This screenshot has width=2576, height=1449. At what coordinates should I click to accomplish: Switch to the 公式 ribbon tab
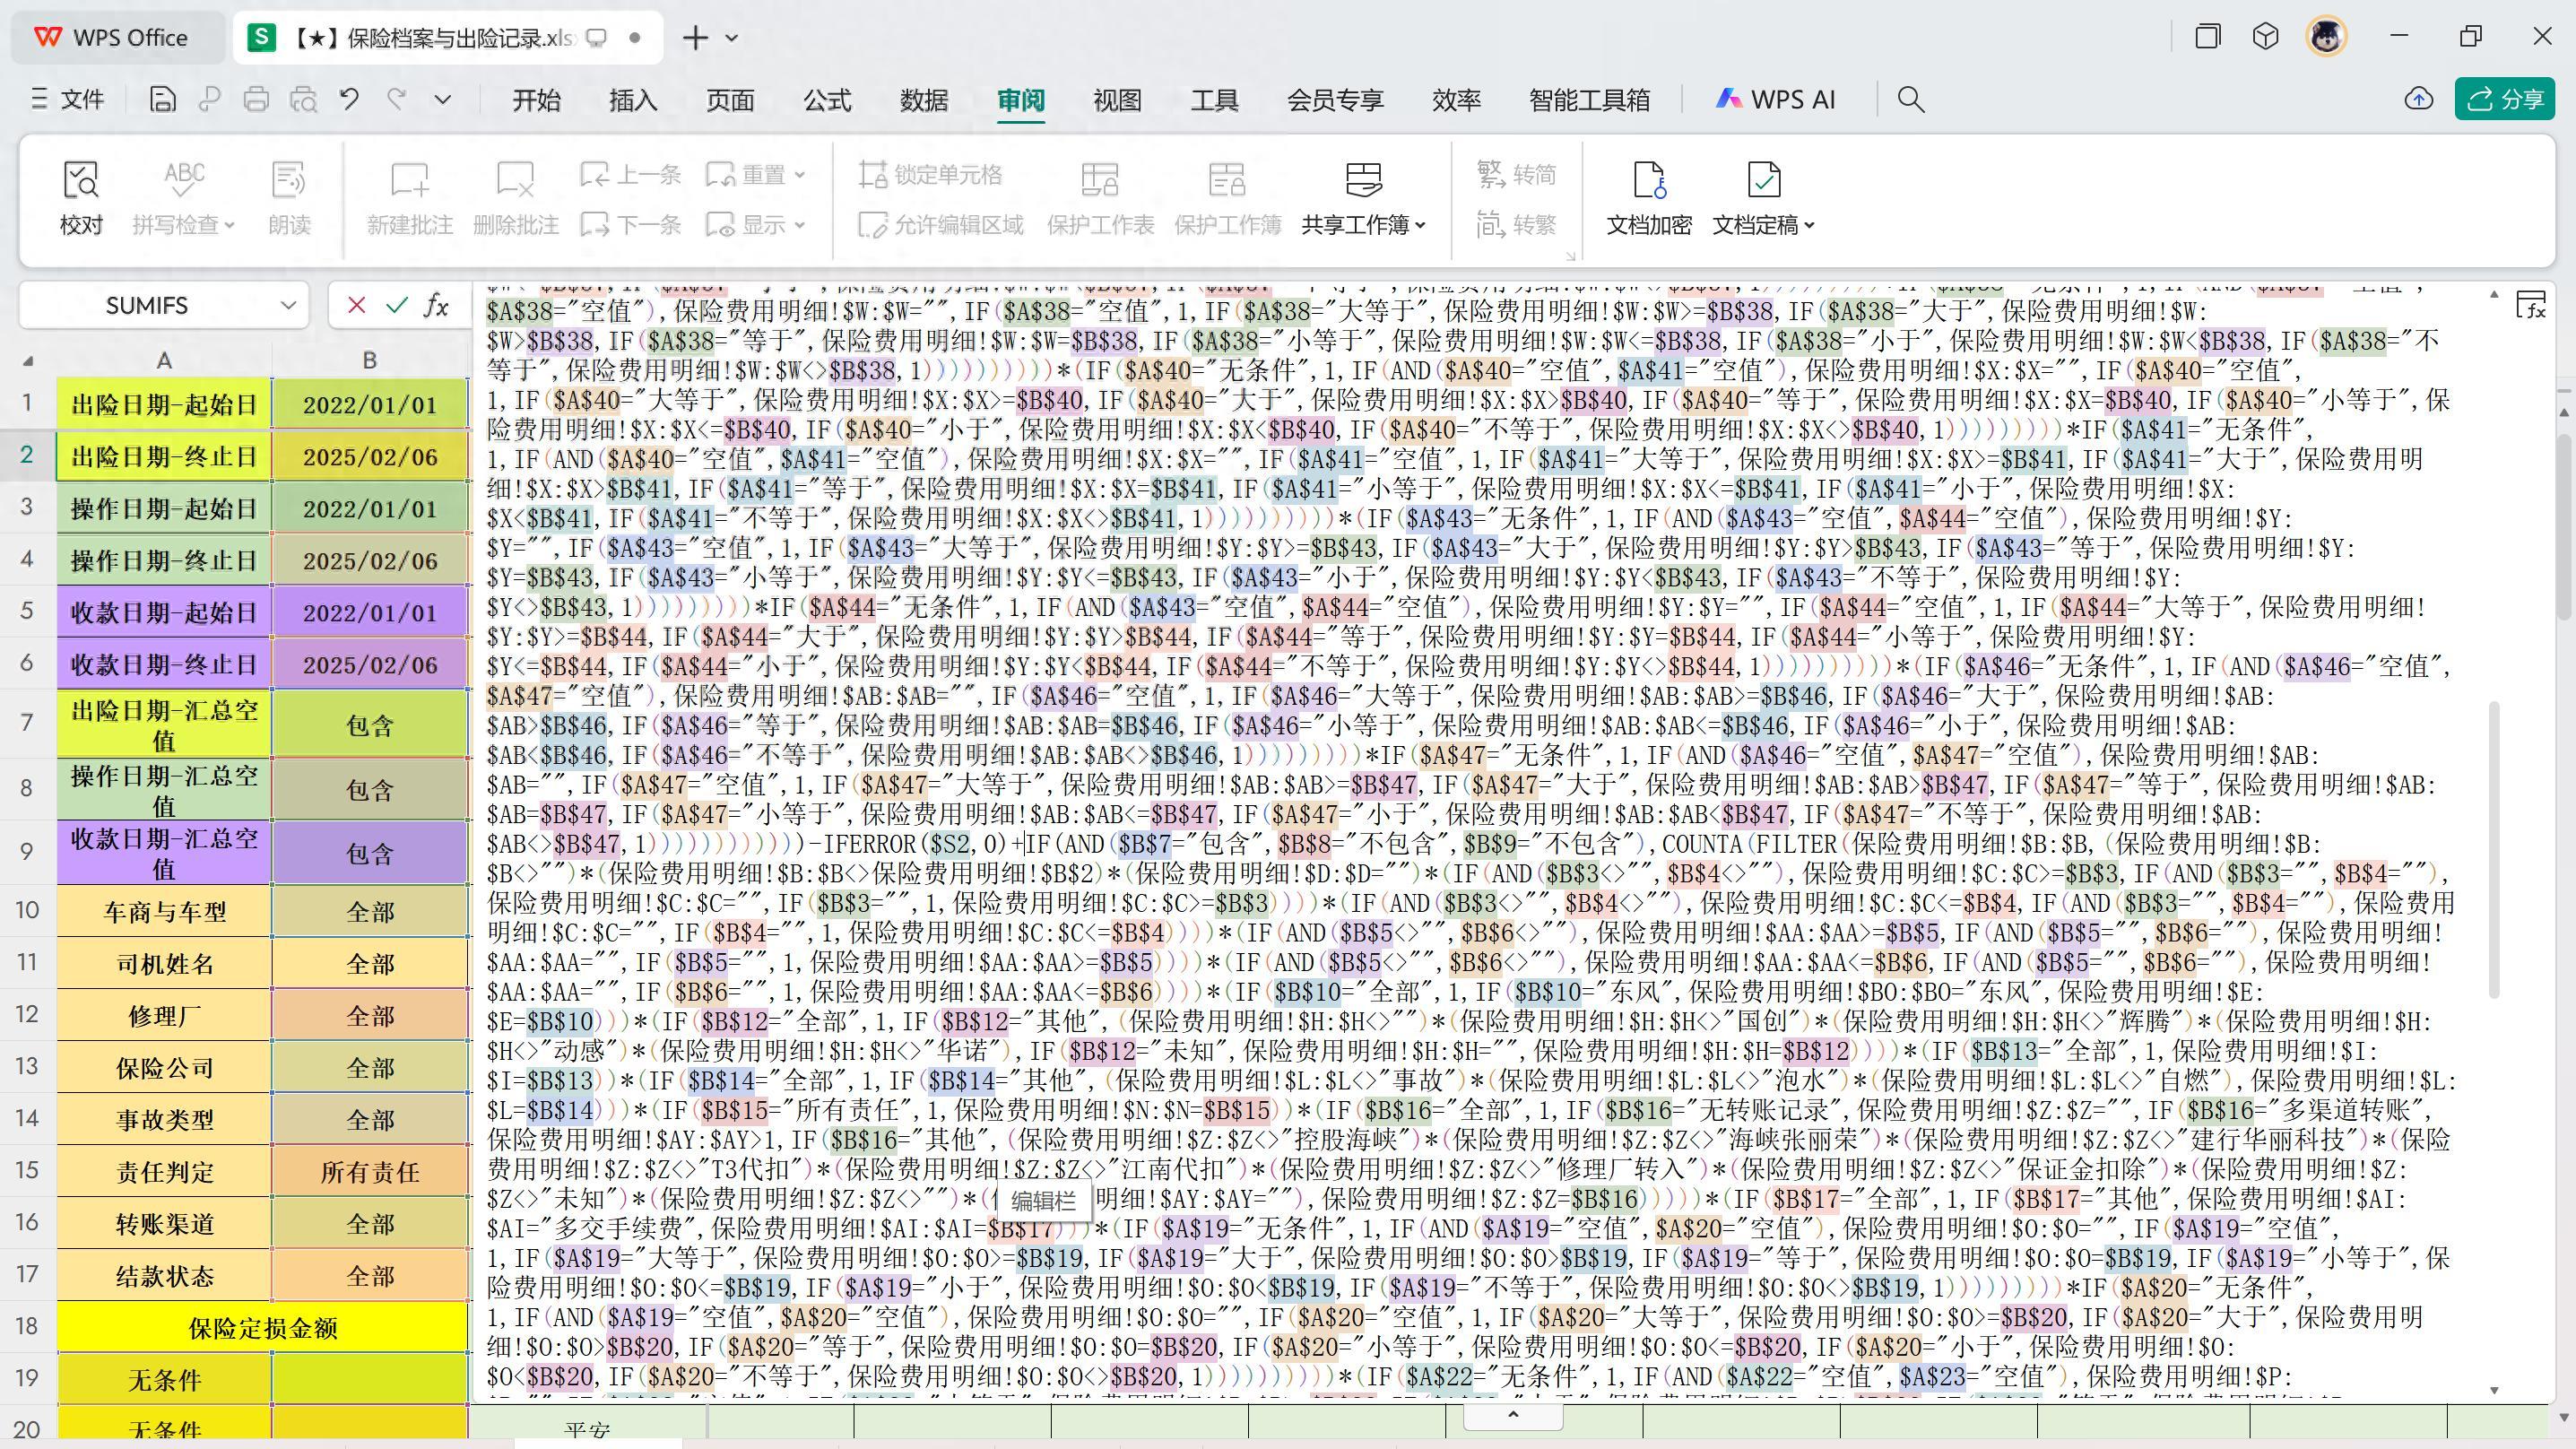(x=825, y=99)
